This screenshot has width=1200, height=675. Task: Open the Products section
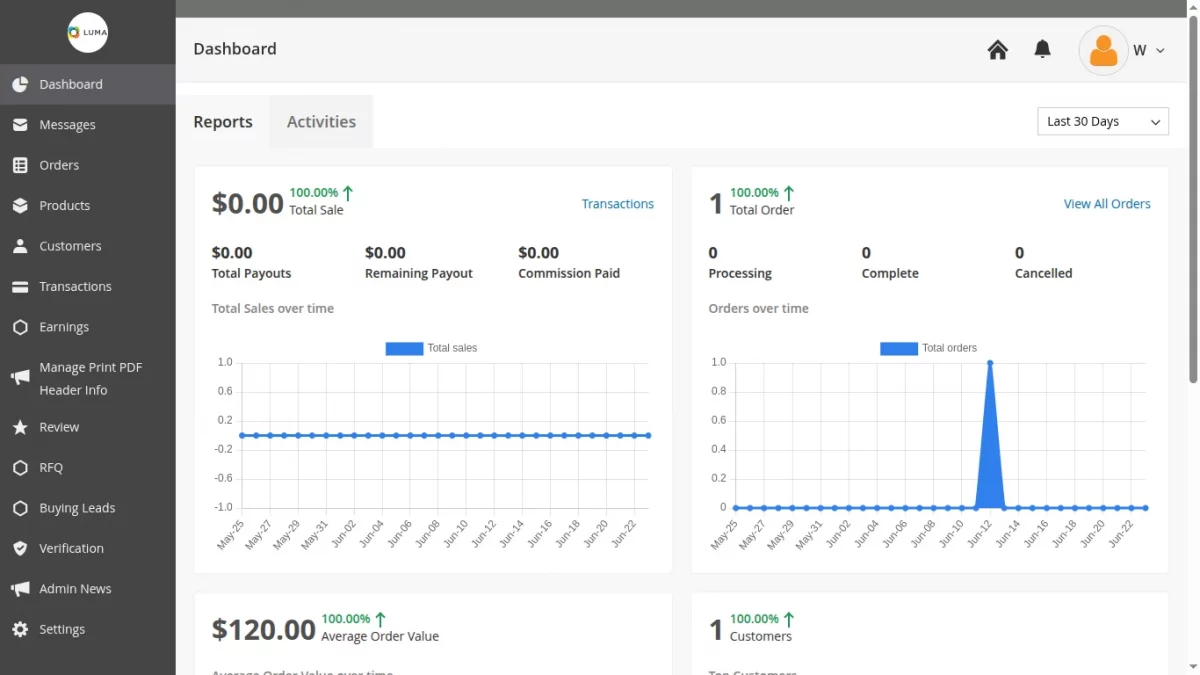(x=22, y=205)
